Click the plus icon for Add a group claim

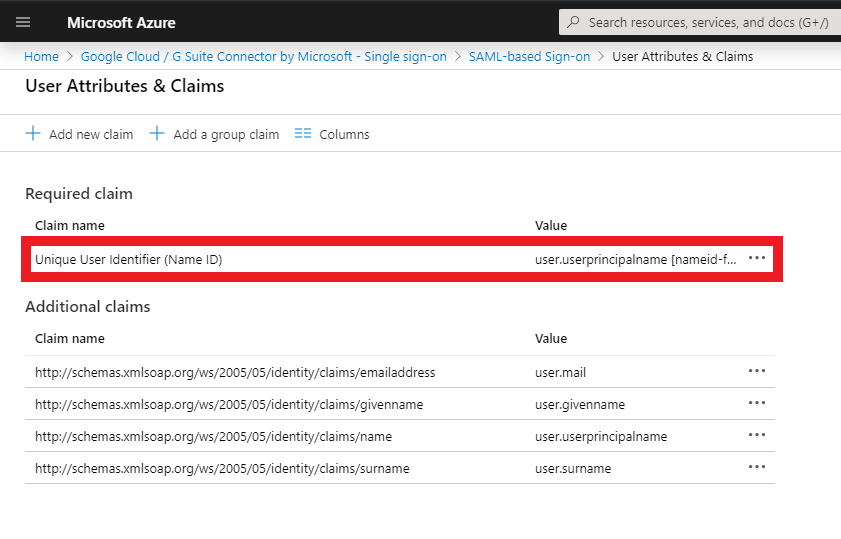click(x=157, y=134)
